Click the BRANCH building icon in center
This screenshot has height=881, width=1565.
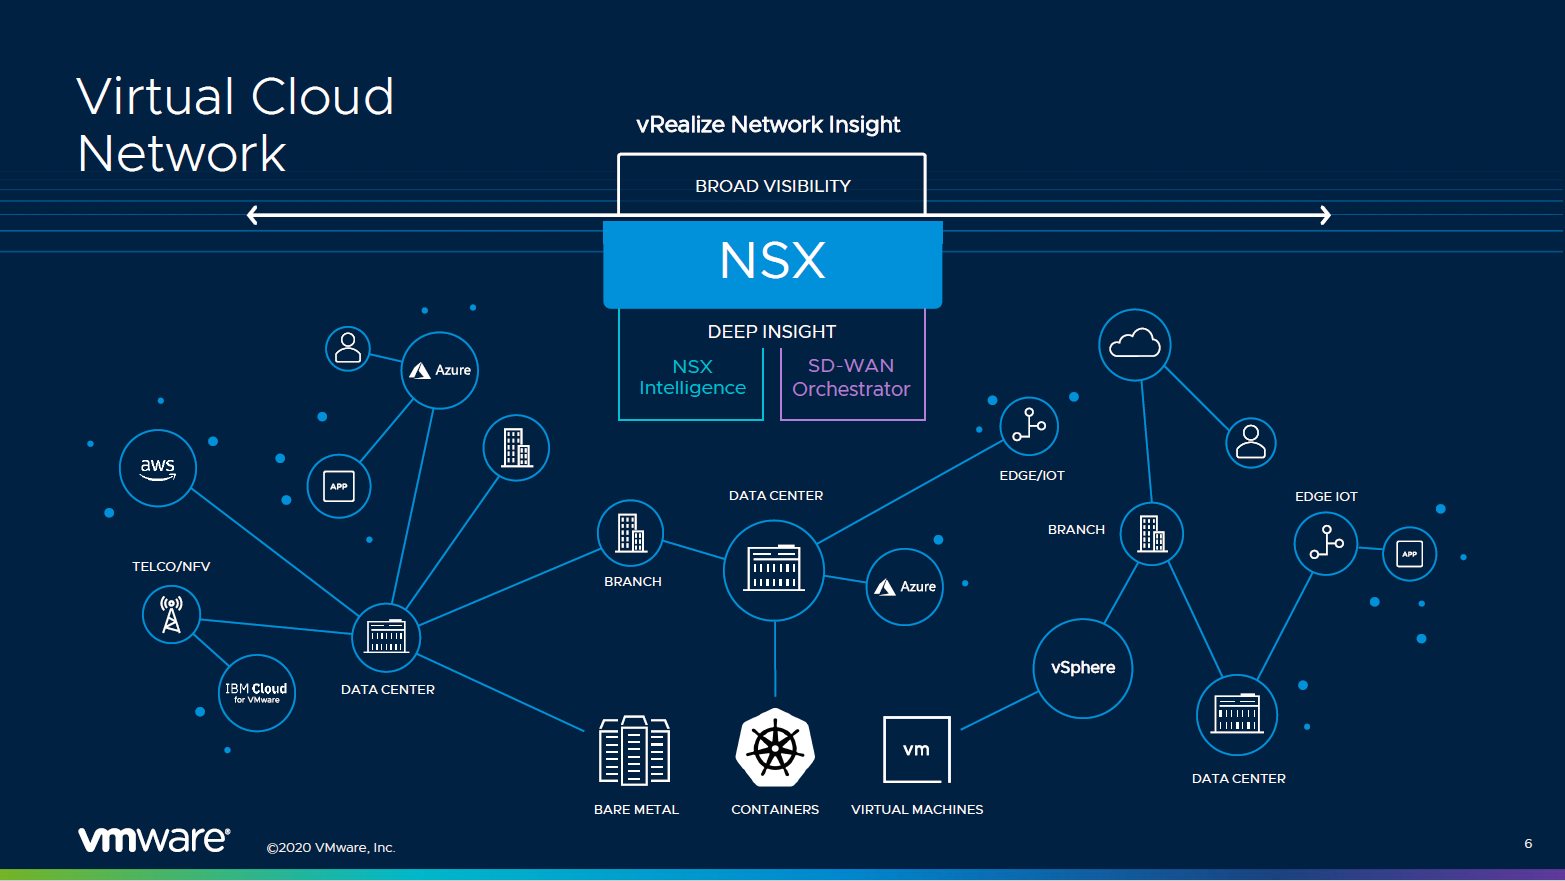[630, 533]
